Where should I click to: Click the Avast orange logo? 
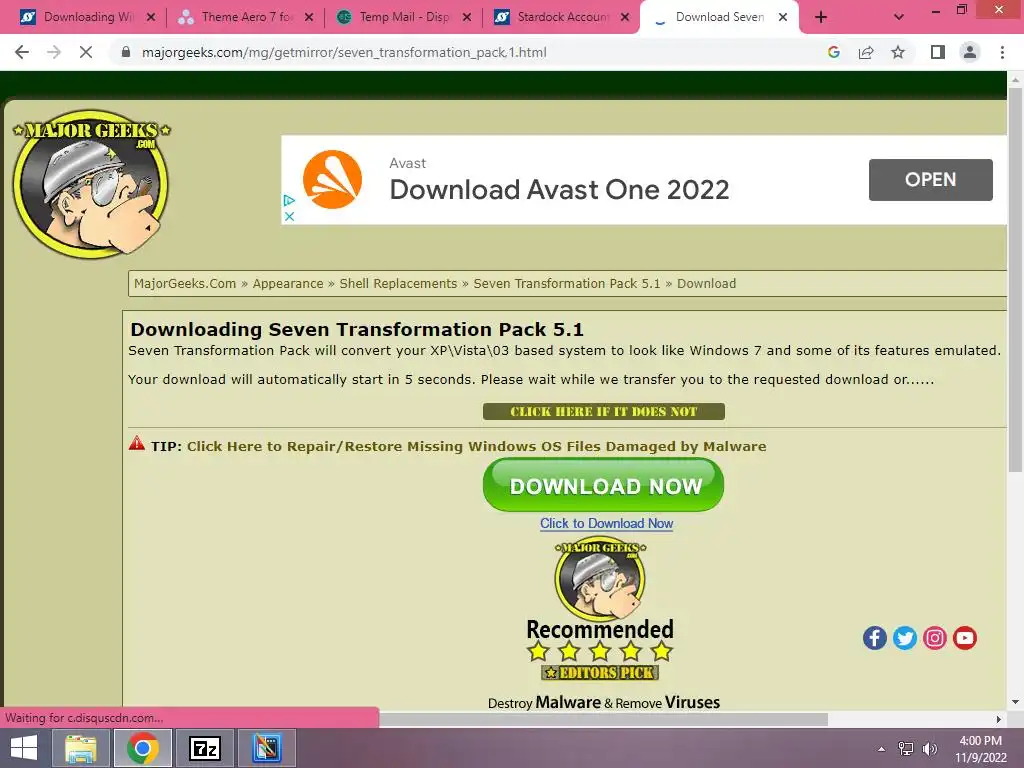click(x=332, y=180)
